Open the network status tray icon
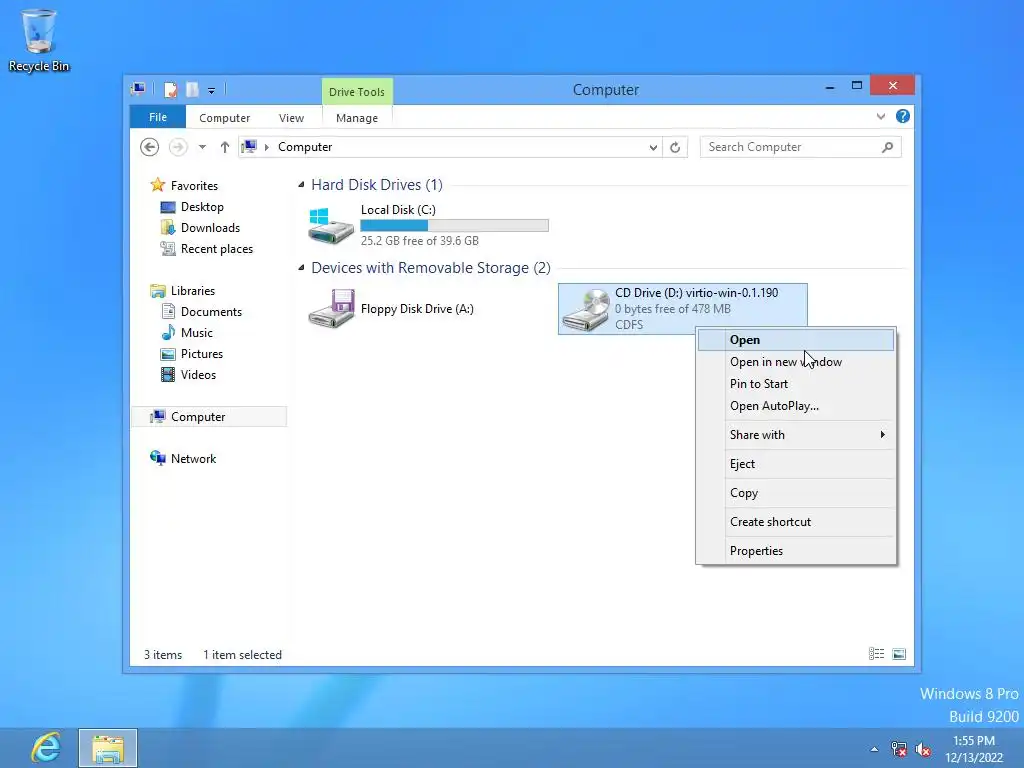 tap(899, 749)
